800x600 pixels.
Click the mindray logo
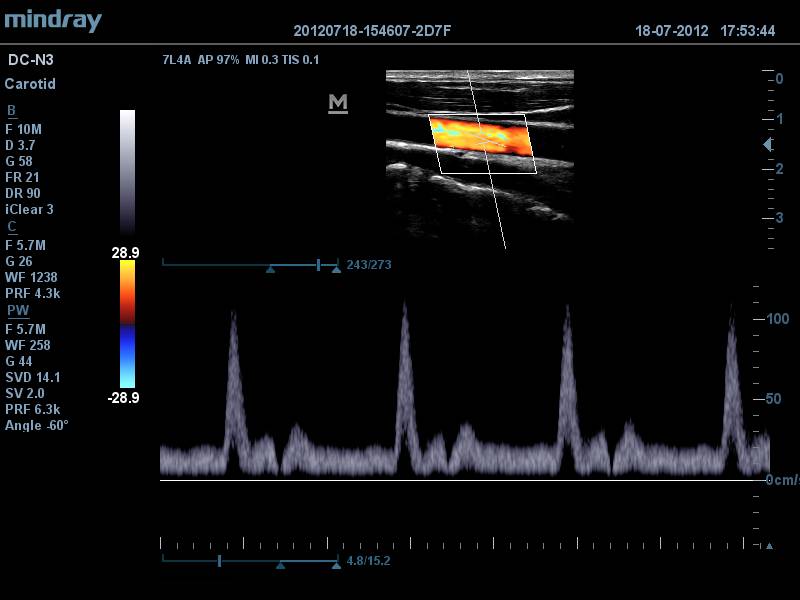(x=53, y=20)
